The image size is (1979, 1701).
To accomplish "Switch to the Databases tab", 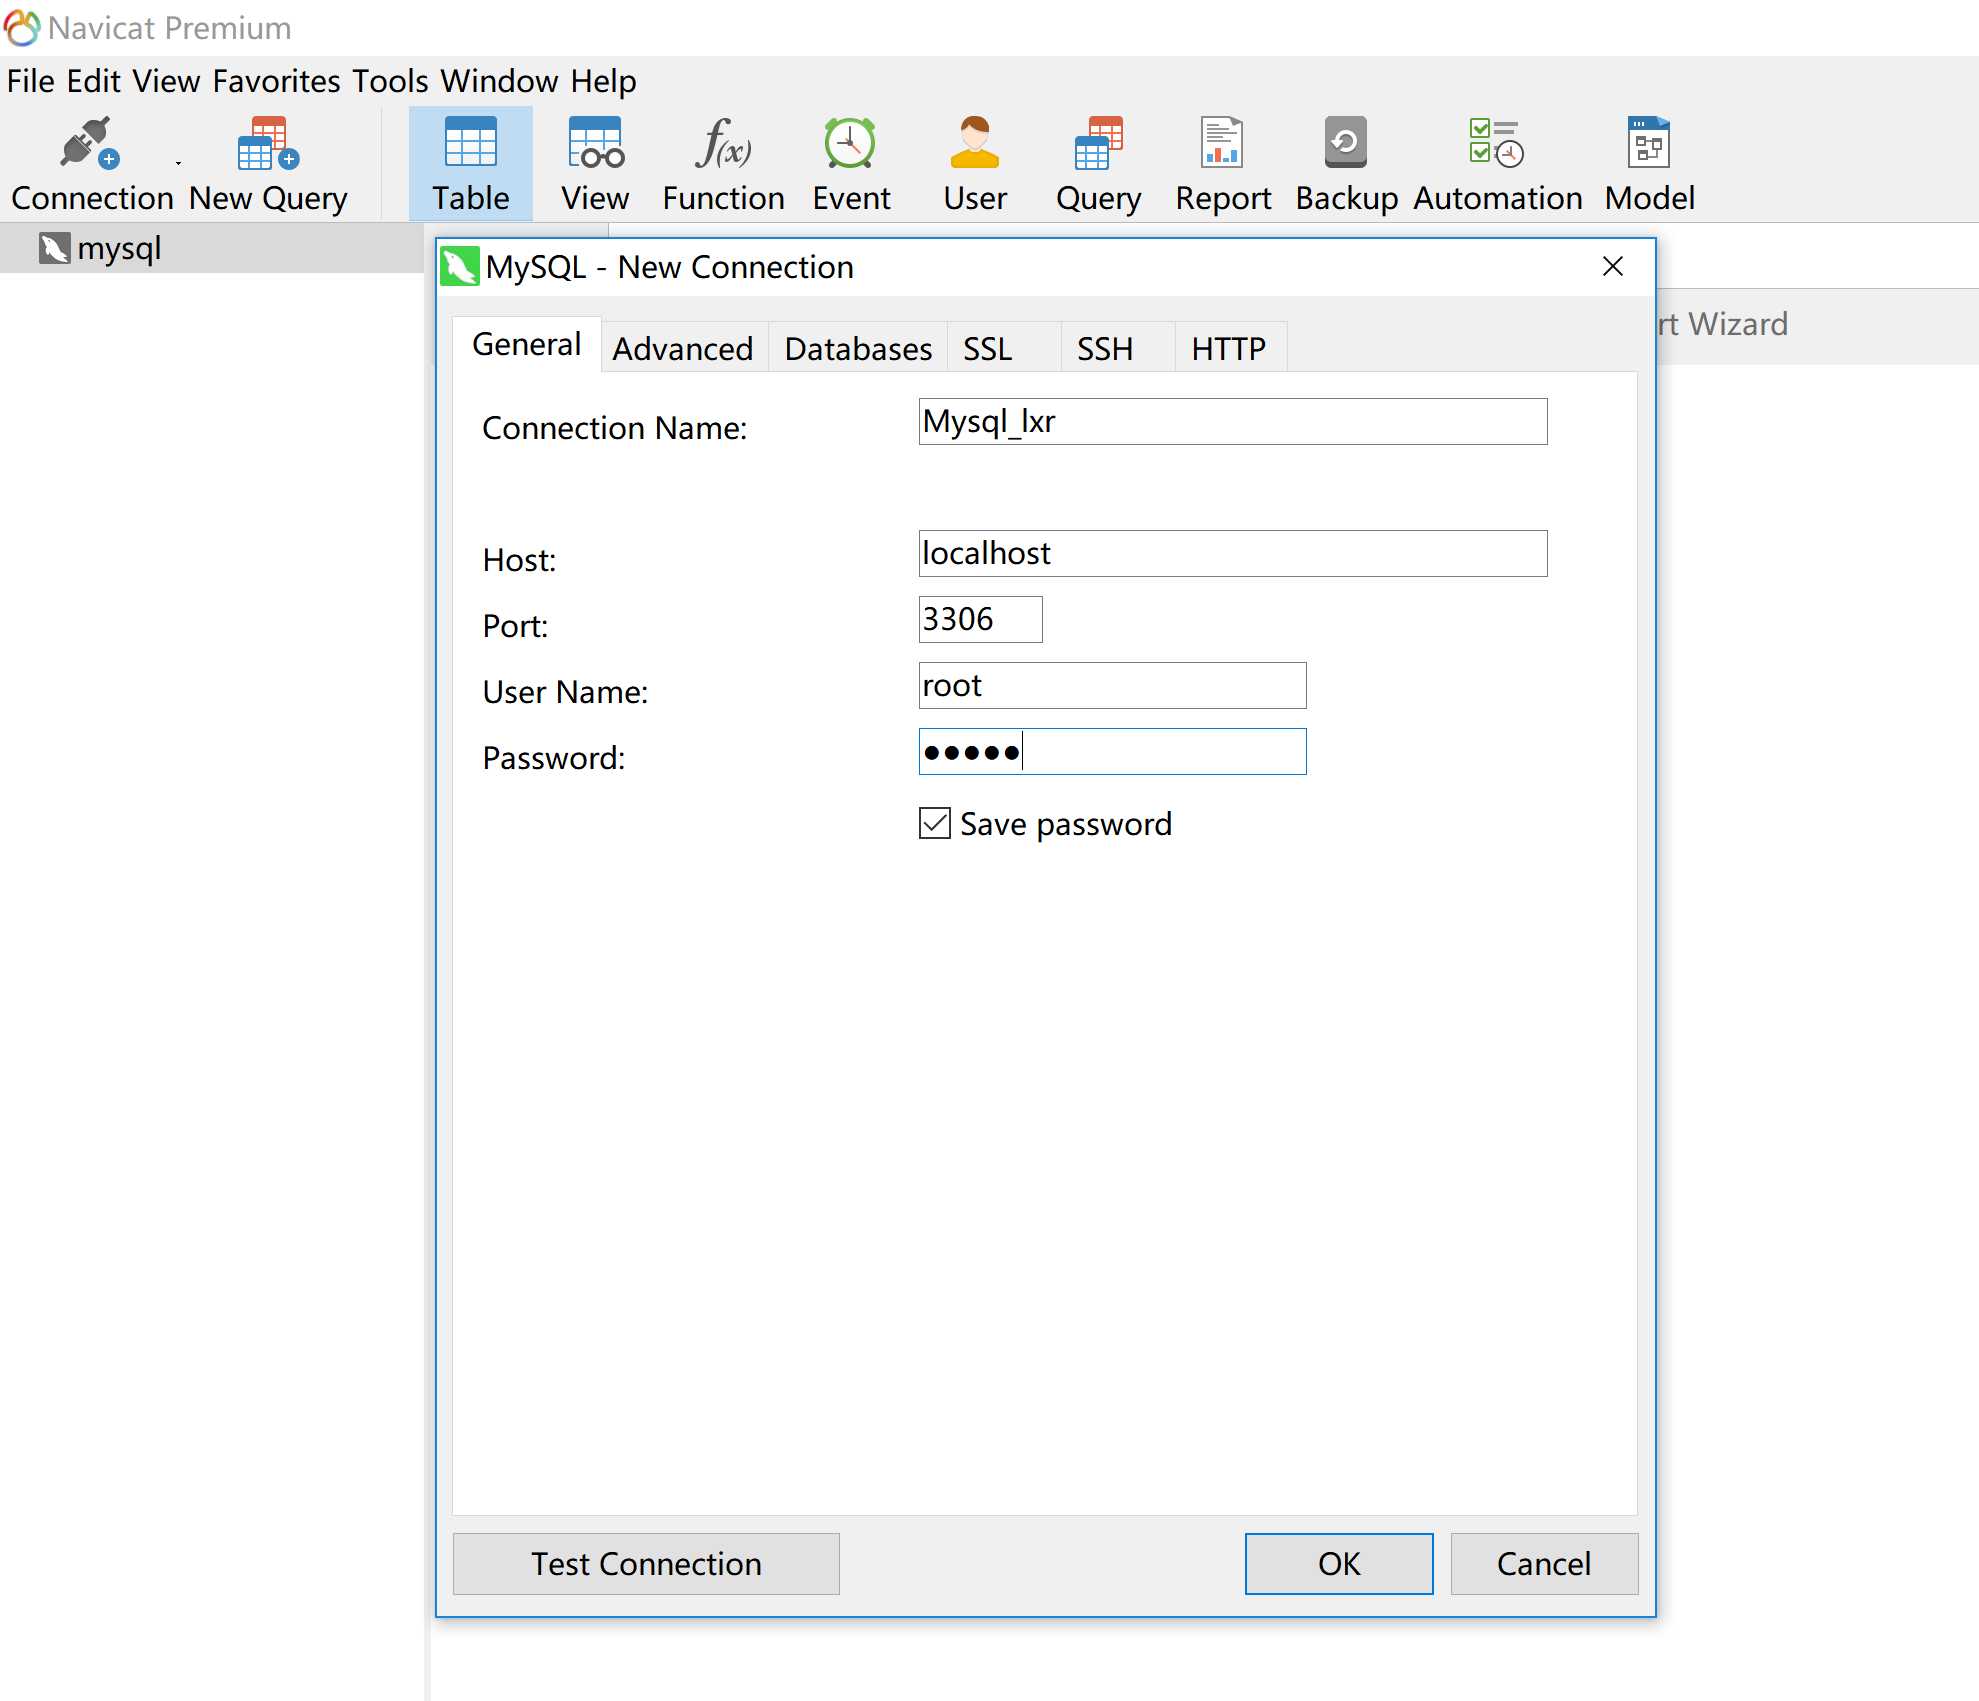I will click(858, 349).
